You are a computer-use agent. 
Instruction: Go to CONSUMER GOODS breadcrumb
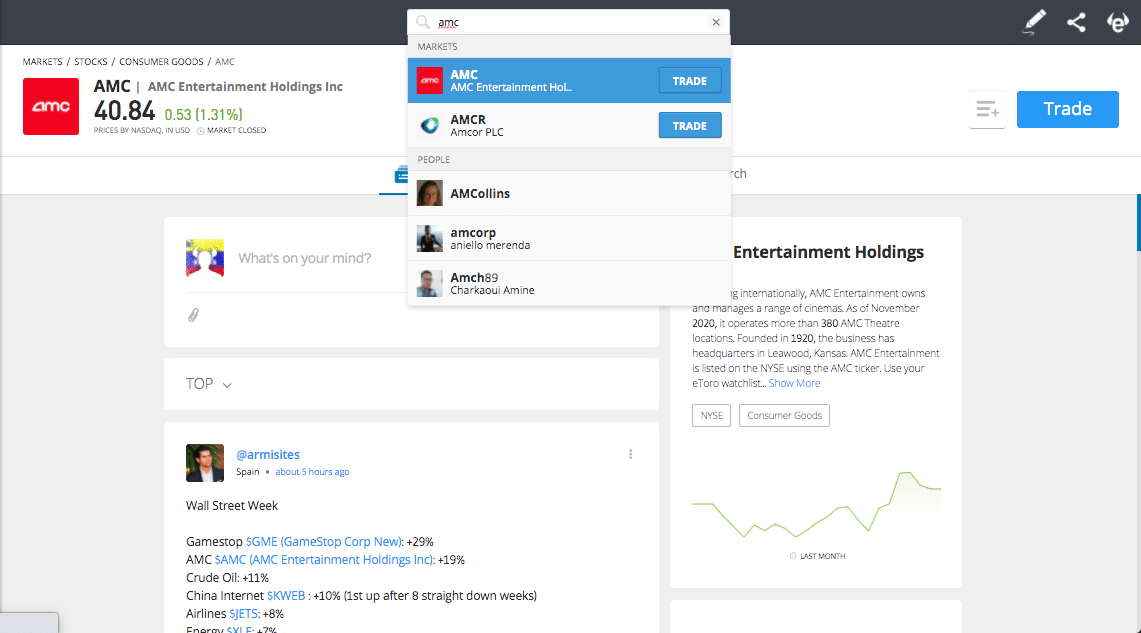click(162, 62)
